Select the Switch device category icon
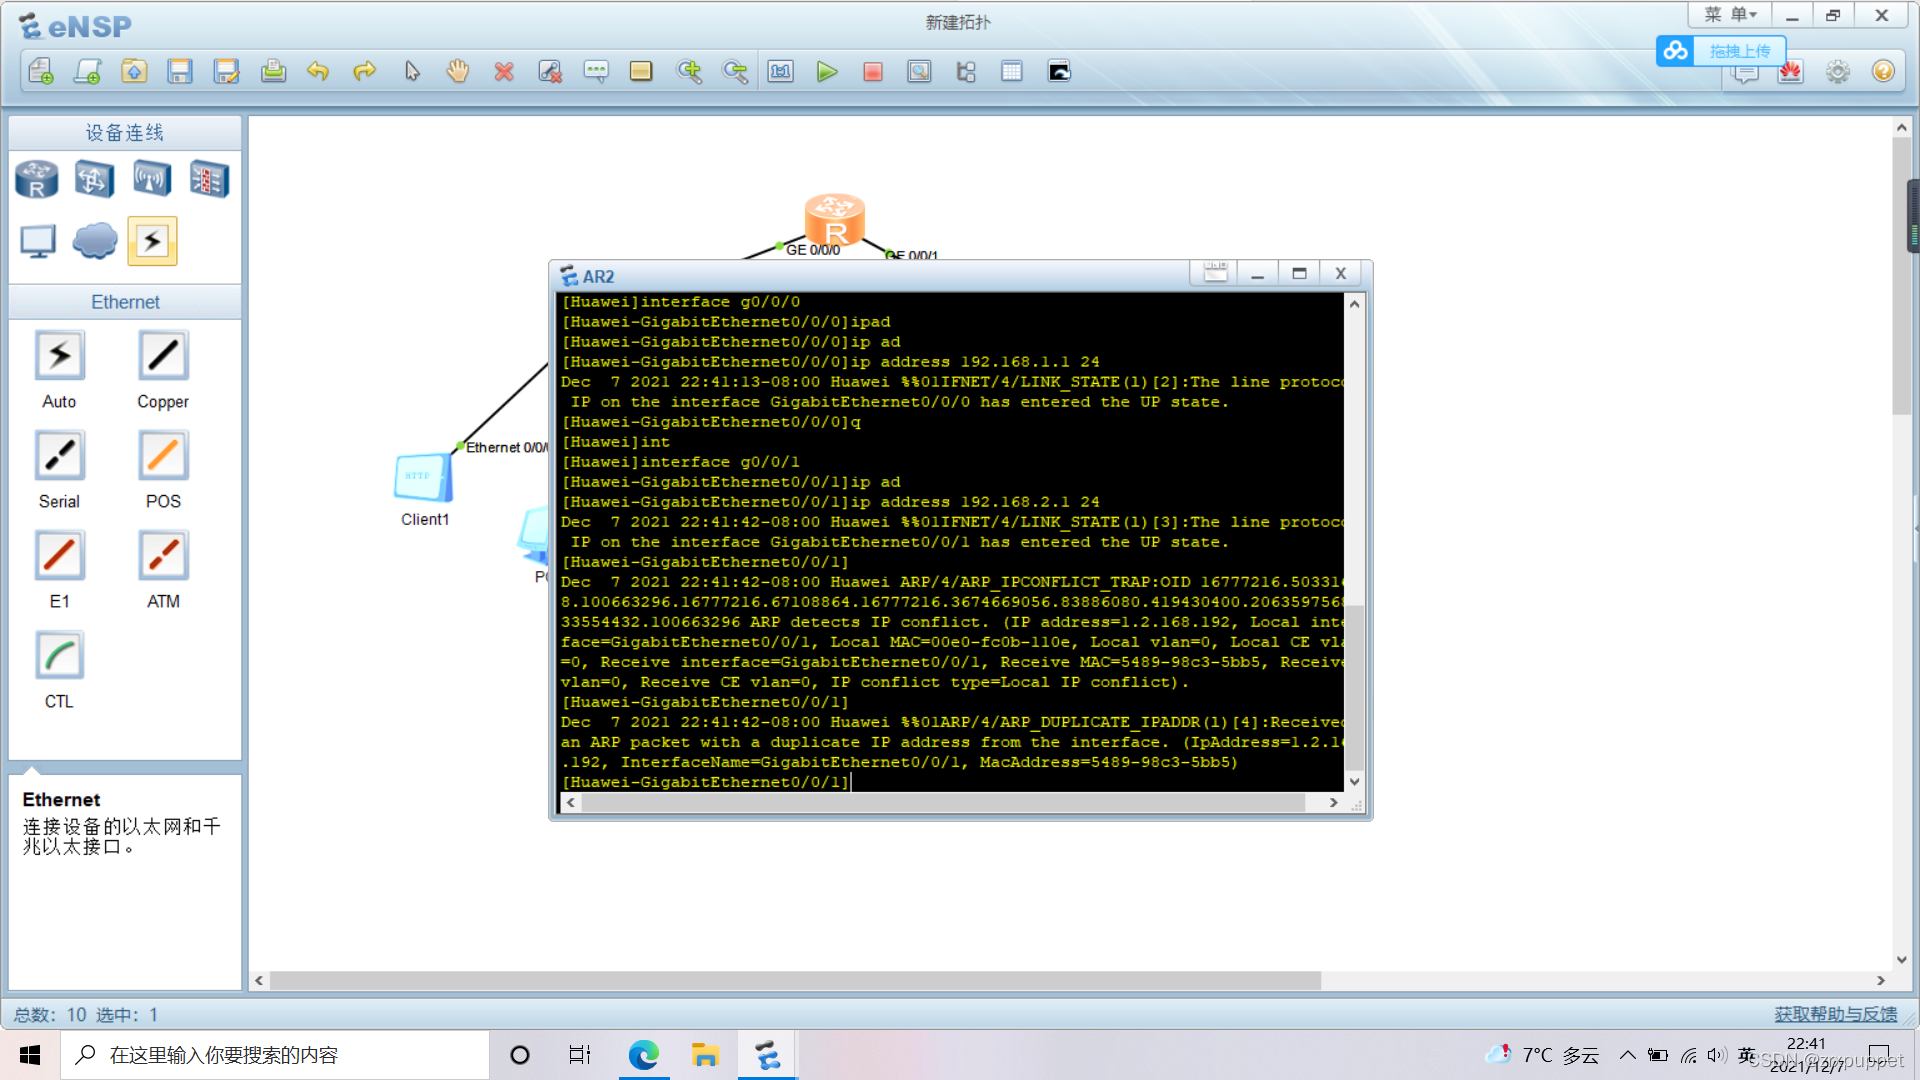1920x1080 pixels. [94, 180]
